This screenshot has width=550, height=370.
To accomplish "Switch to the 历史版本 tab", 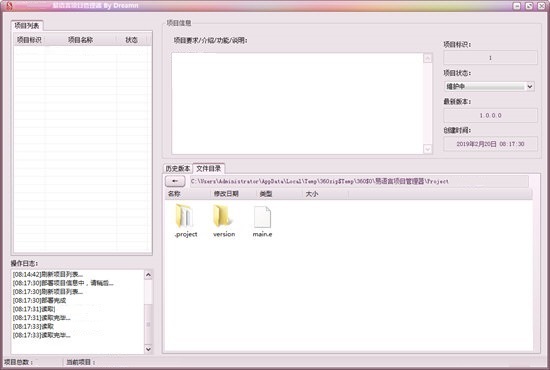I will (178, 169).
